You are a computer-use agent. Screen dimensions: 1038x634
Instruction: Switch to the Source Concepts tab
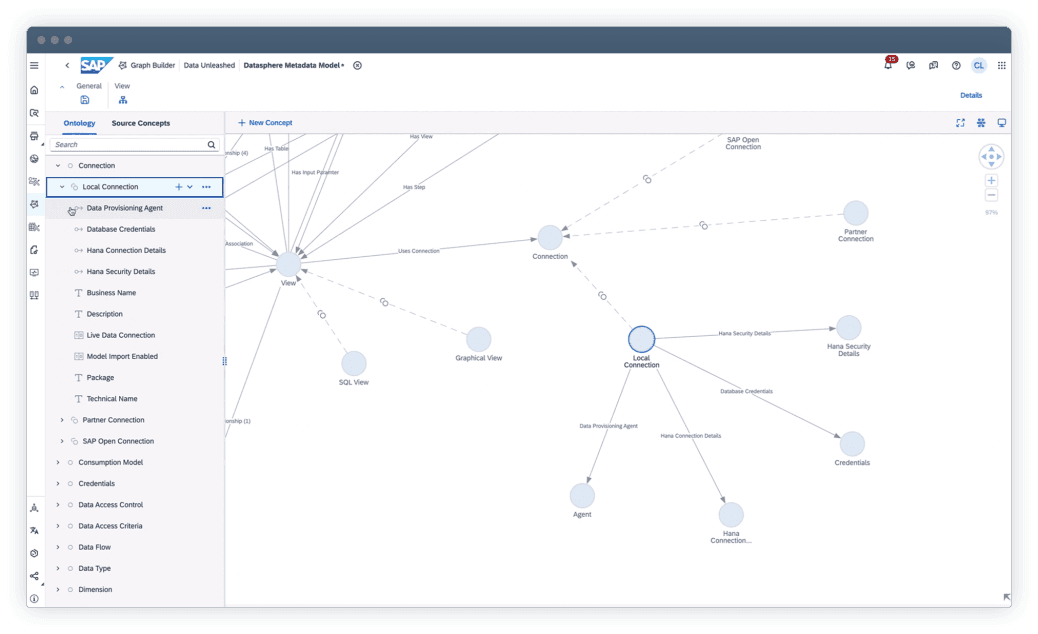coord(140,123)
